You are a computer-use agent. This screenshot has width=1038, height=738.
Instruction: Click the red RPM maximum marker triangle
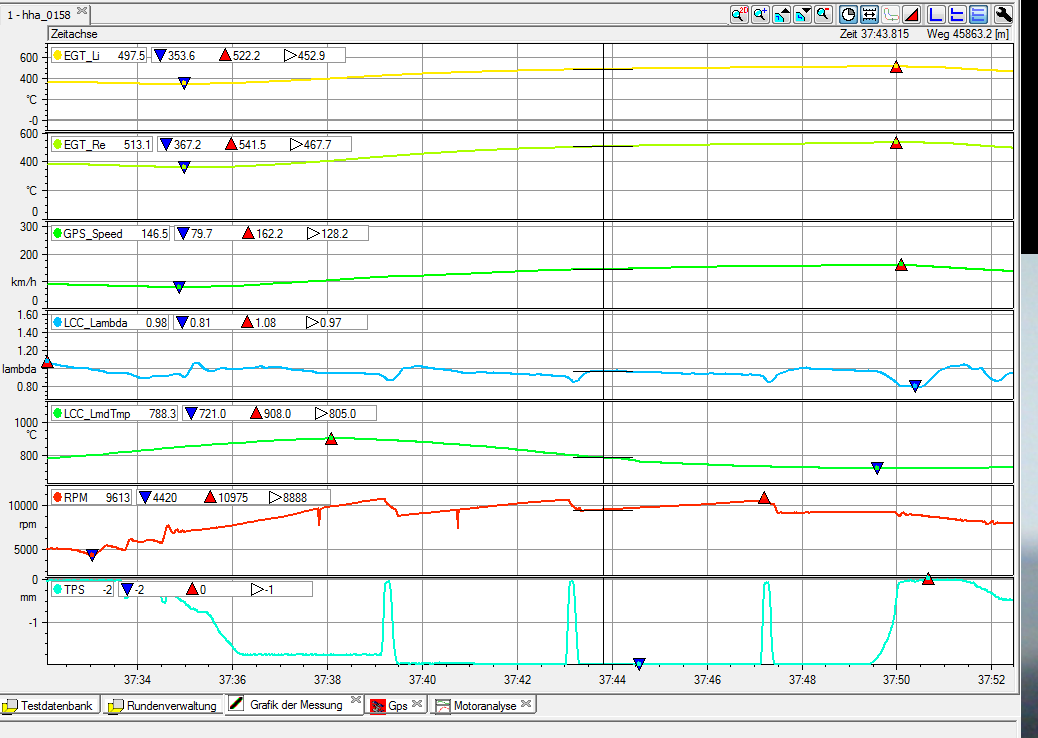point(764,498)
